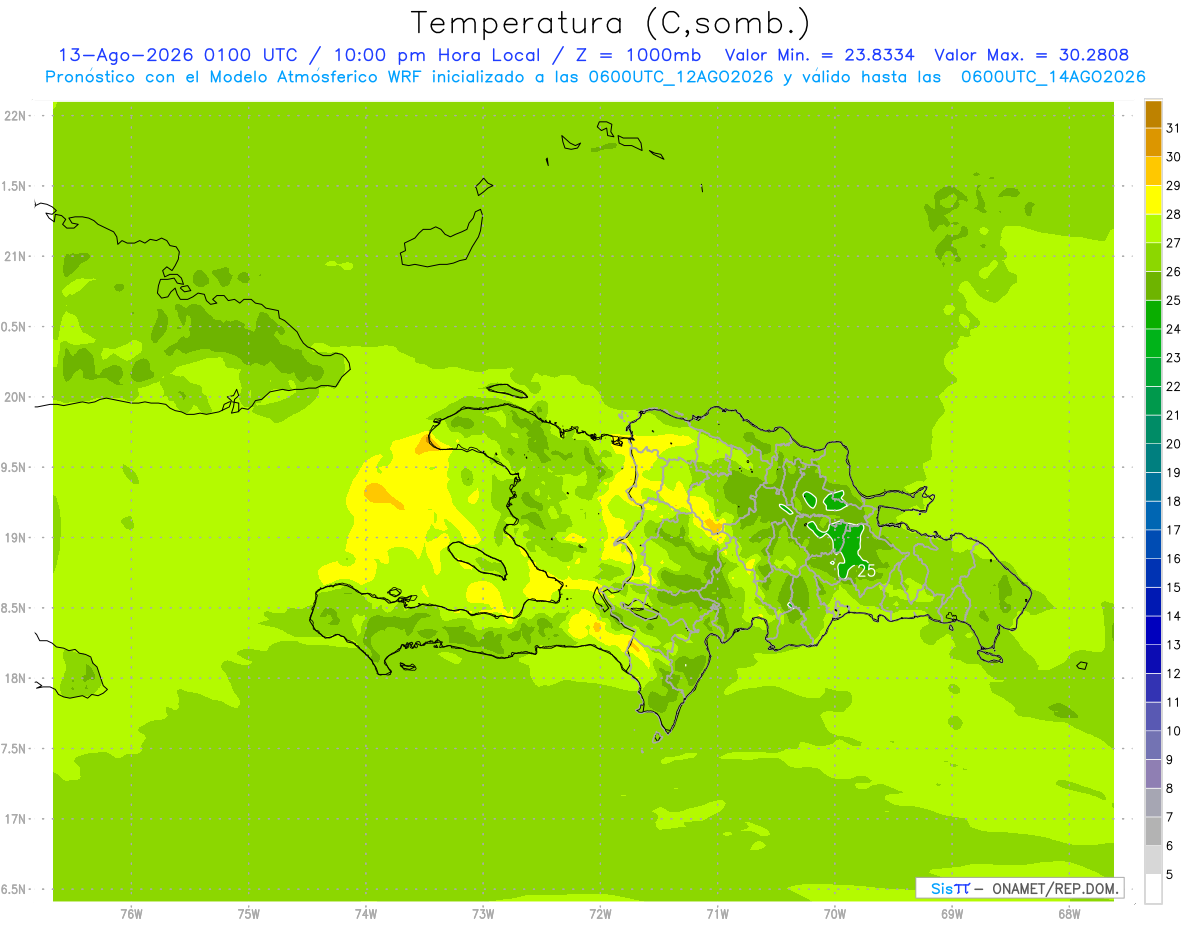This screenshot has width=1200, height=927.
Task: Click latitude label "19N"
Action: pos(15,538)
